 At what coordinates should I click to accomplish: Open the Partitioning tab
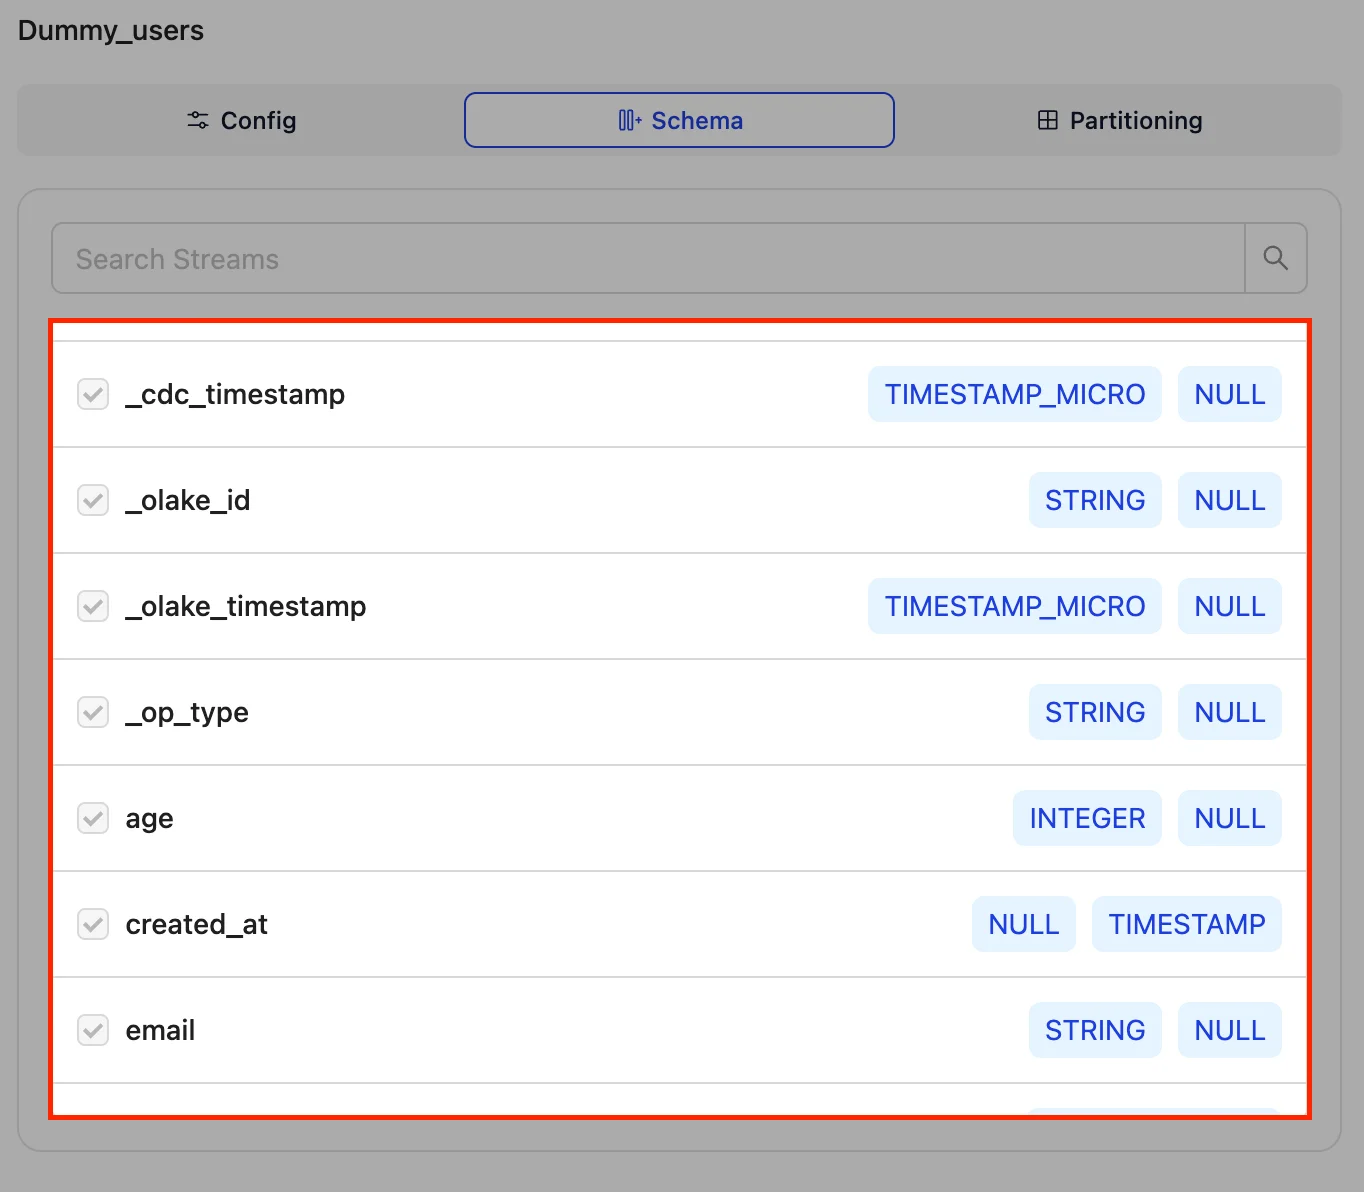(1119, 120)
